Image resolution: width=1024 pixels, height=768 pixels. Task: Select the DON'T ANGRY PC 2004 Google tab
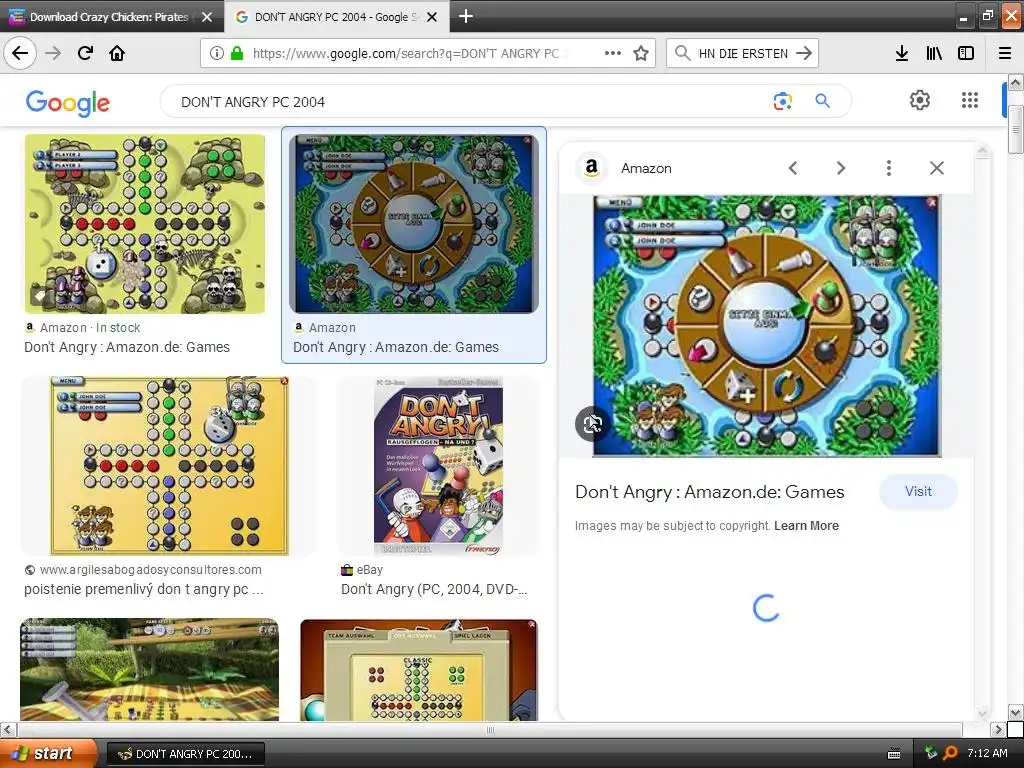(336, 17)
